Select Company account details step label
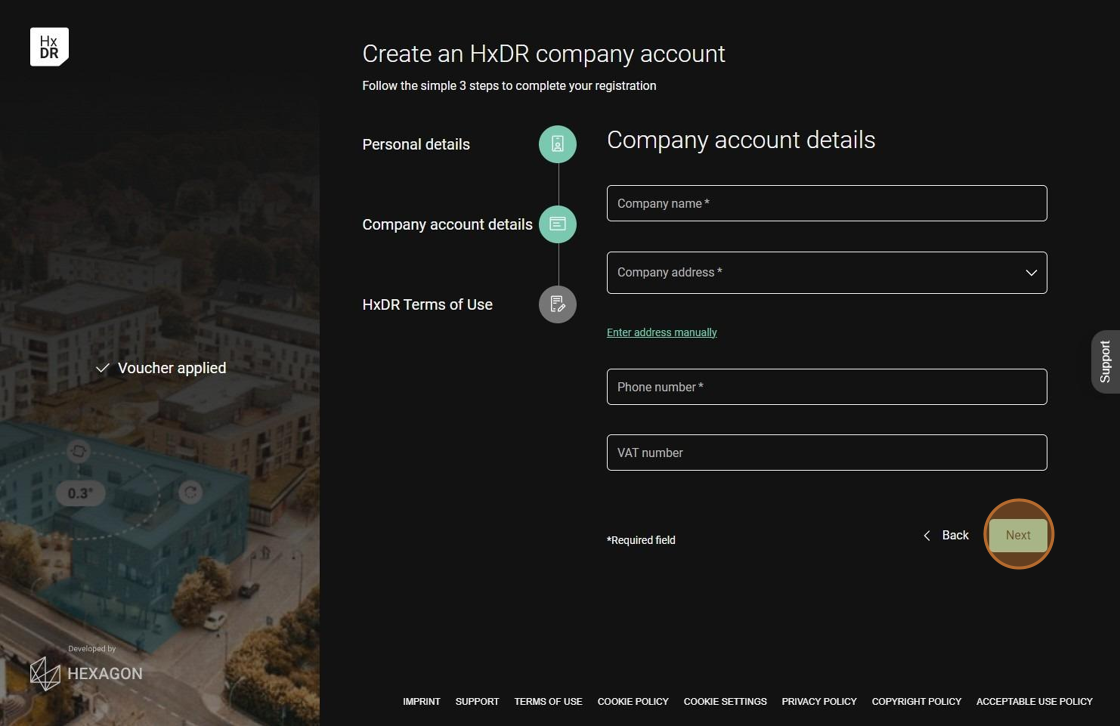 coord(447,224)
